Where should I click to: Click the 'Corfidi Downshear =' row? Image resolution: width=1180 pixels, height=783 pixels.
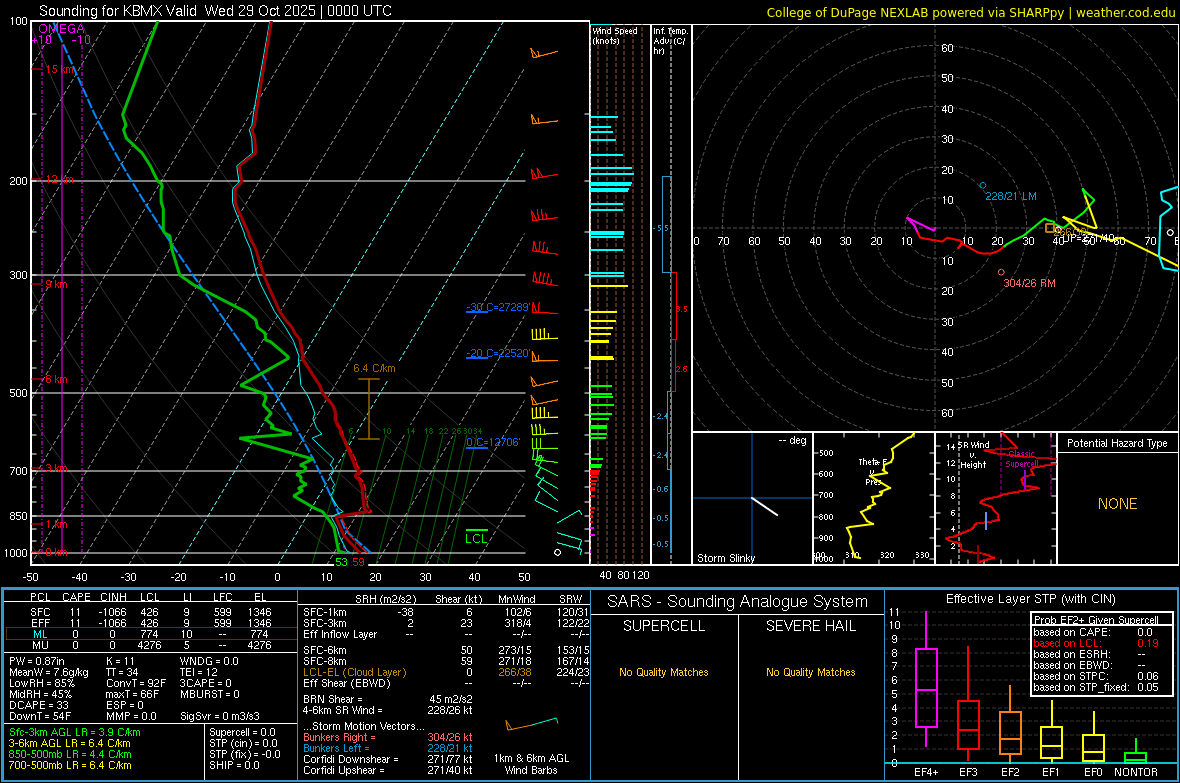coord(388,759)
